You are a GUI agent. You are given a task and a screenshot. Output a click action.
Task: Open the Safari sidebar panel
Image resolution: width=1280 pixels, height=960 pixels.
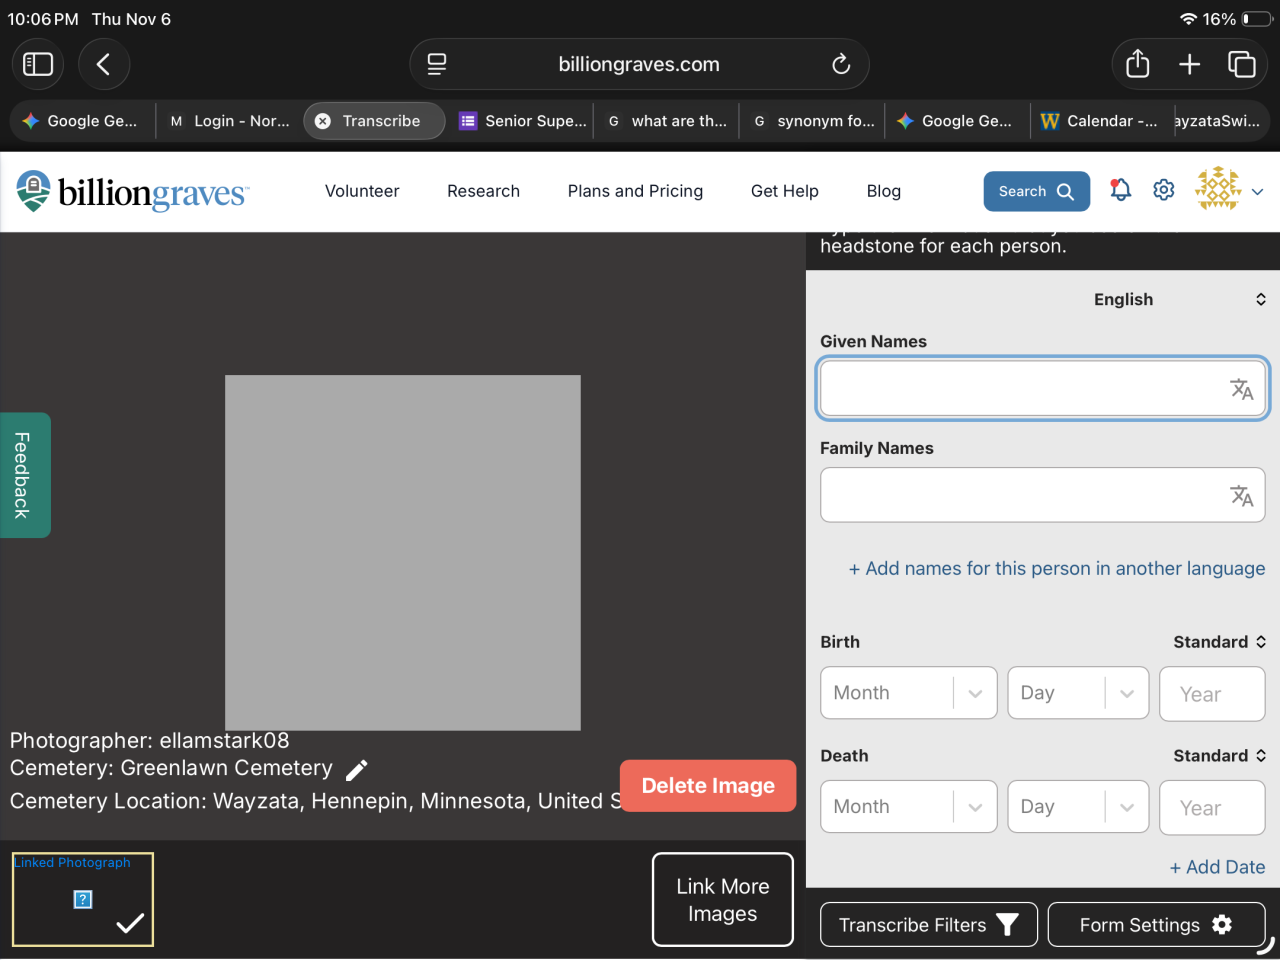coord(38,64)
